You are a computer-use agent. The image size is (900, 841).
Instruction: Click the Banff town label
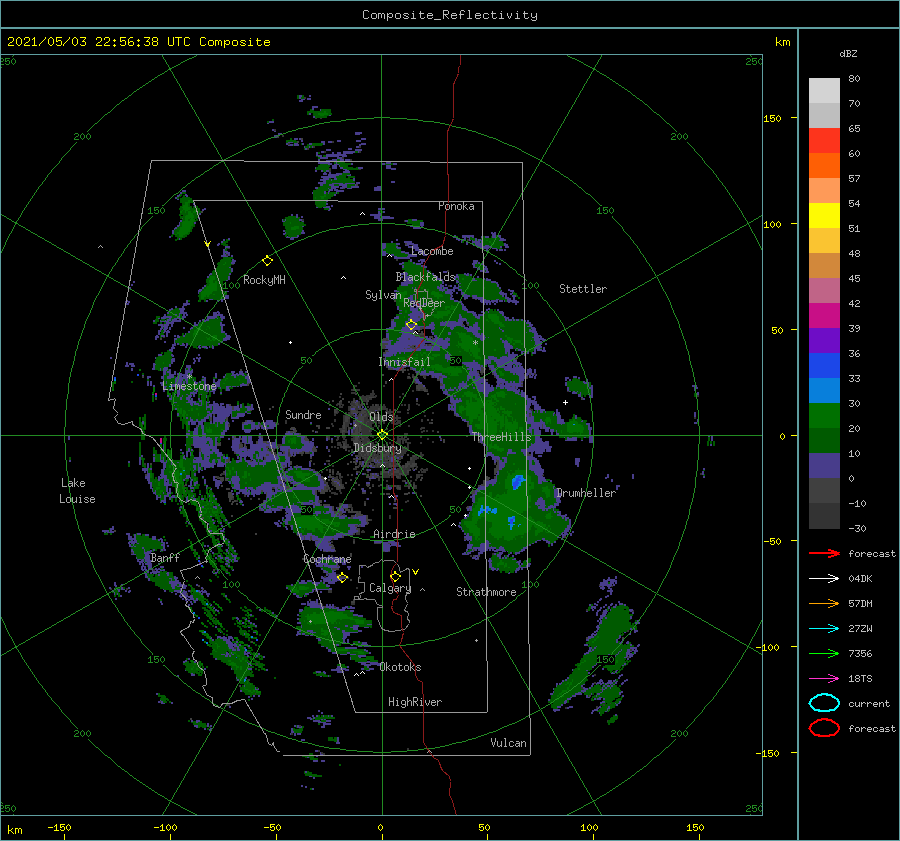[x=165, y=558]
